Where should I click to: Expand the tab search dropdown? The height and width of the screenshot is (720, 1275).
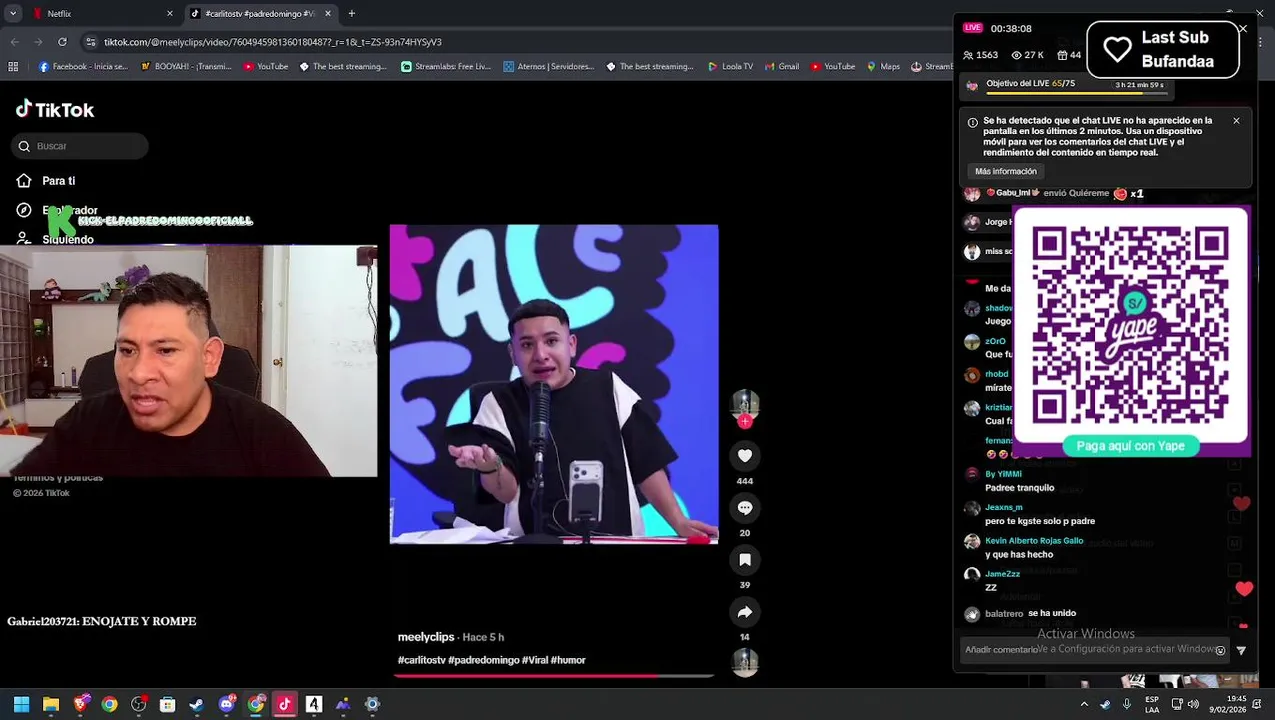(12, 13)
